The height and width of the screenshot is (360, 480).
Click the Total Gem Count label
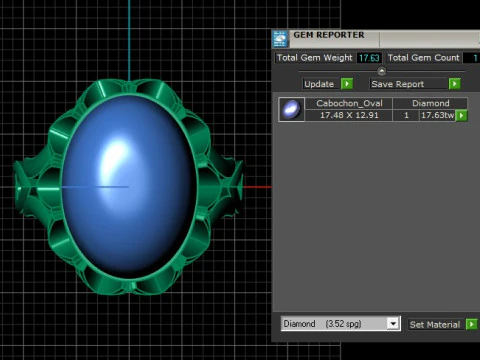(x=423, y=58)
